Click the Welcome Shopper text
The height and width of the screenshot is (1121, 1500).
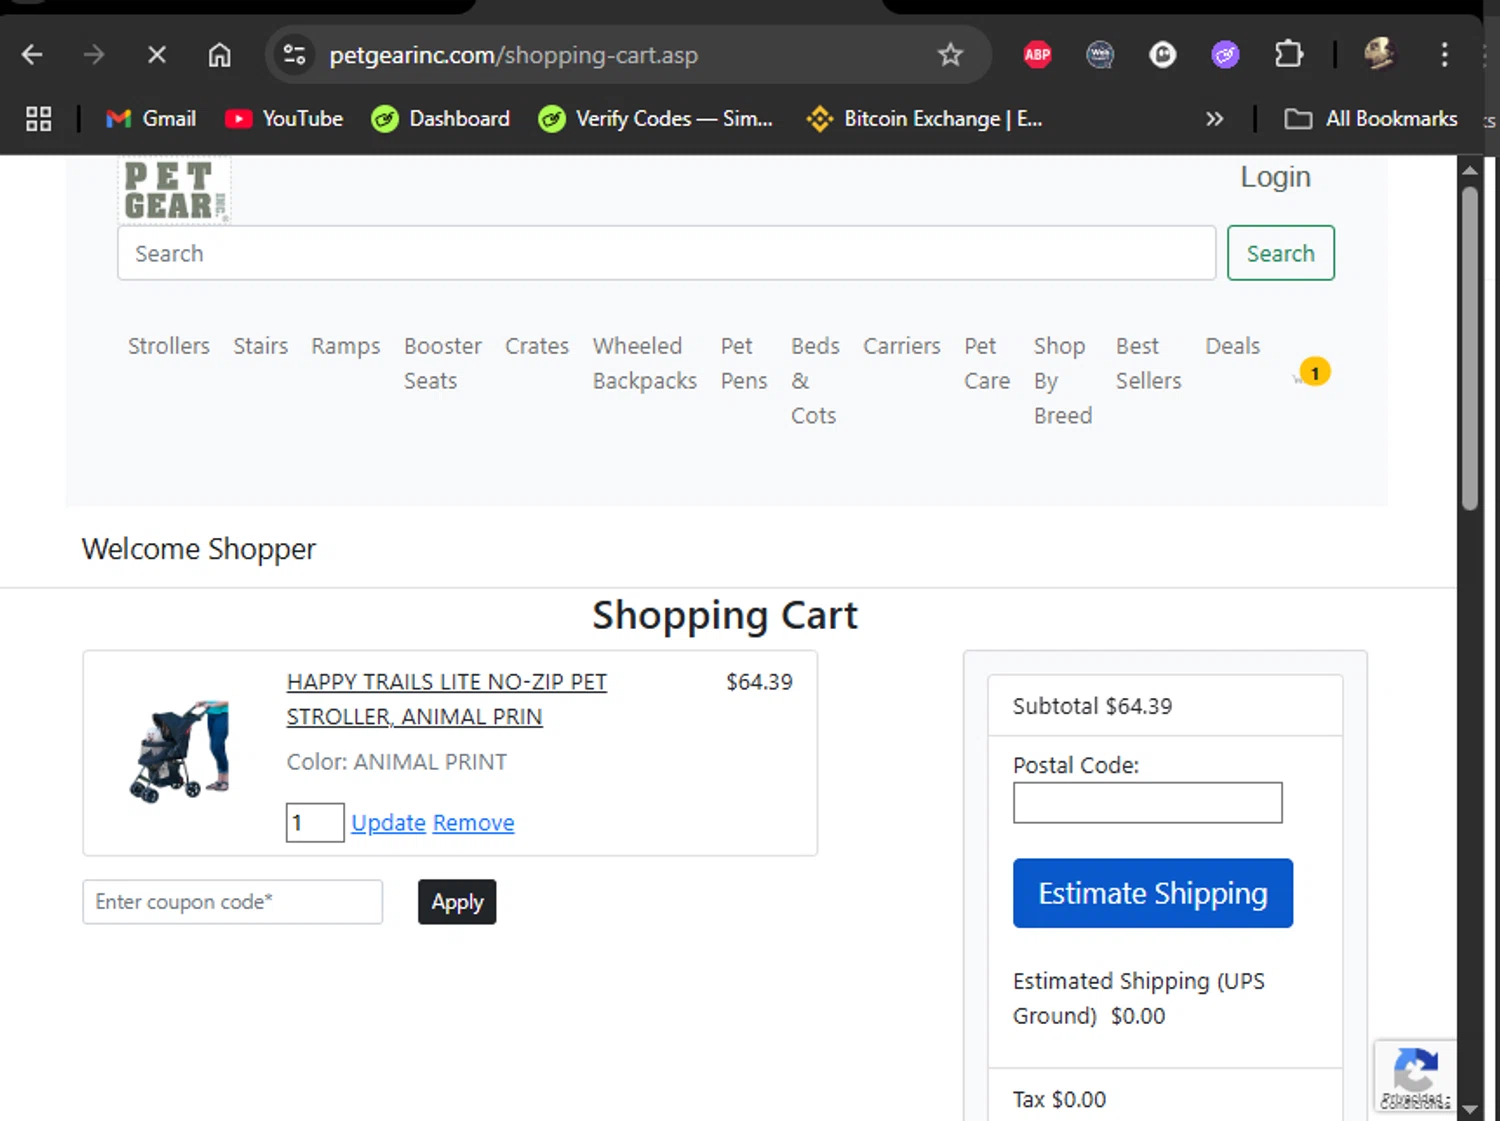click(x=199, y=549)
